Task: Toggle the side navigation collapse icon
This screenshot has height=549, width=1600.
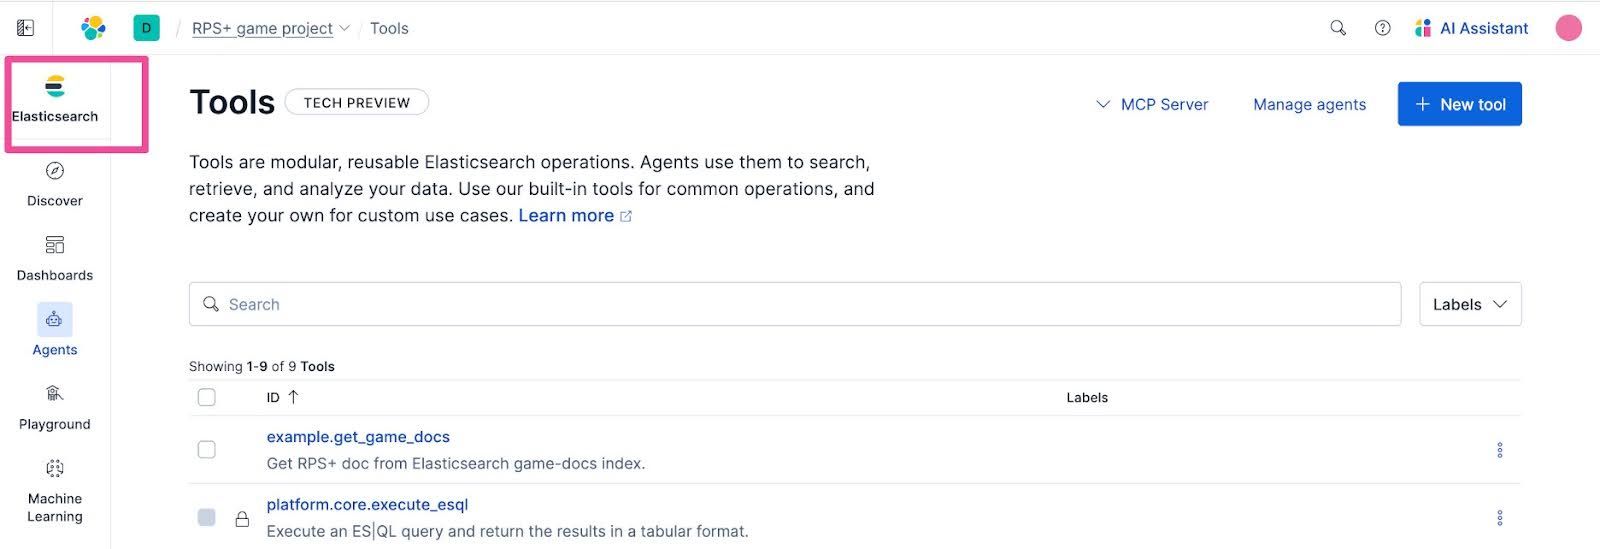Action: click(x=26, y=28)
